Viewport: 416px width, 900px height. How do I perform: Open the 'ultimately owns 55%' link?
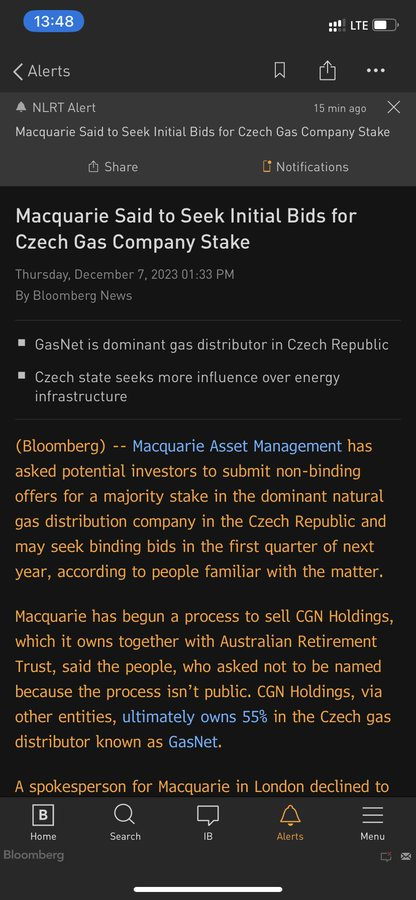coord(195,717)
